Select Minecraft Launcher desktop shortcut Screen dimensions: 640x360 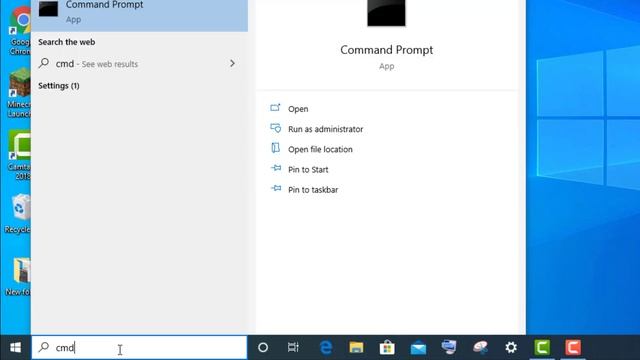[19, 94]
